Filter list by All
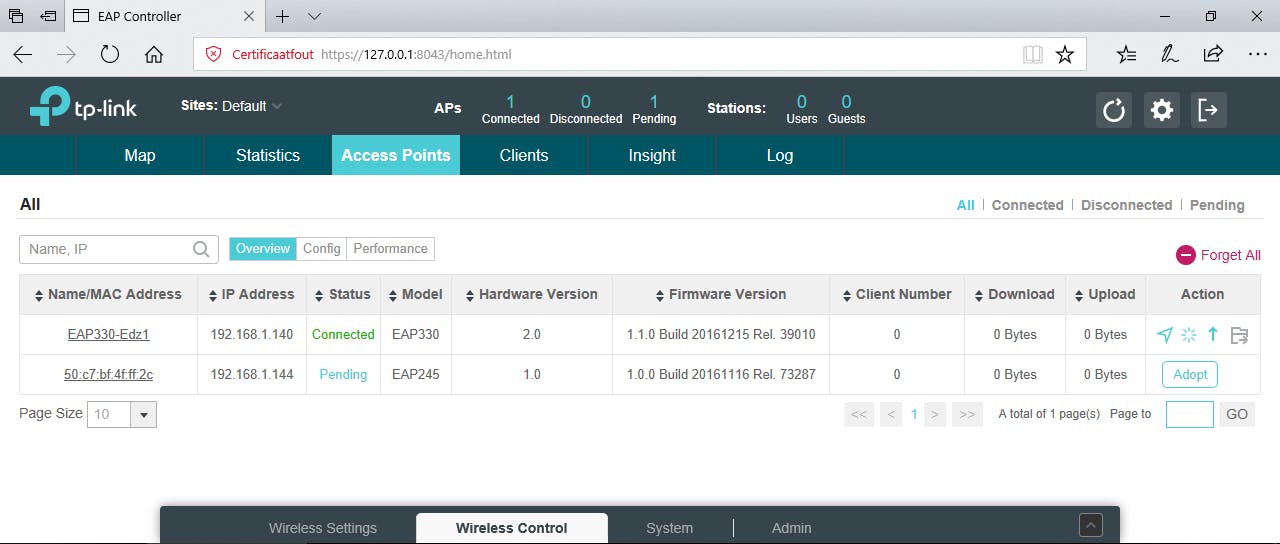The width and height of the screenshot is (1280, 544). pyautogui.click(x=965, y=205)
